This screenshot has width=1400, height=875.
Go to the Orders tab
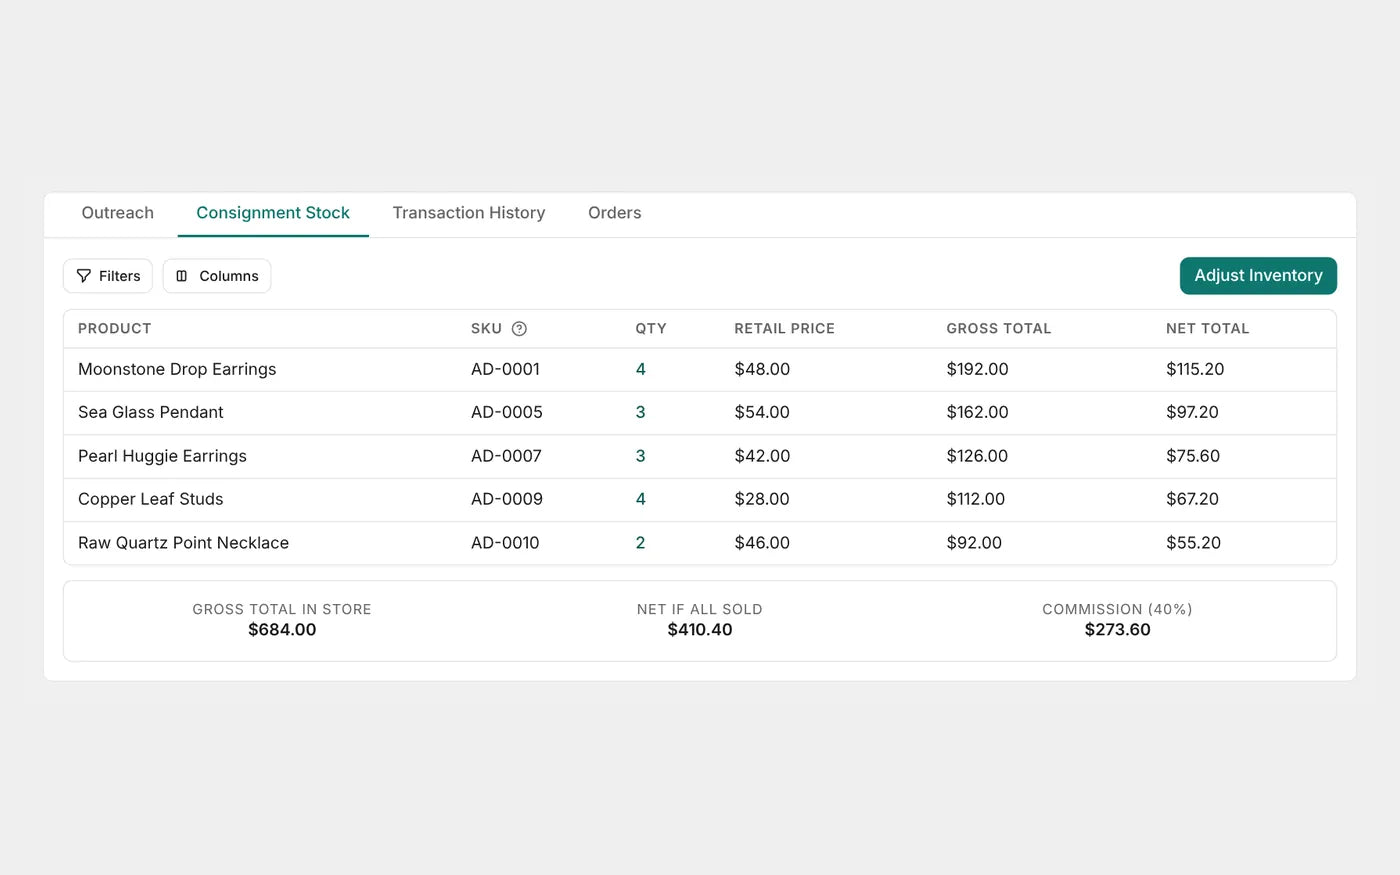615,213
